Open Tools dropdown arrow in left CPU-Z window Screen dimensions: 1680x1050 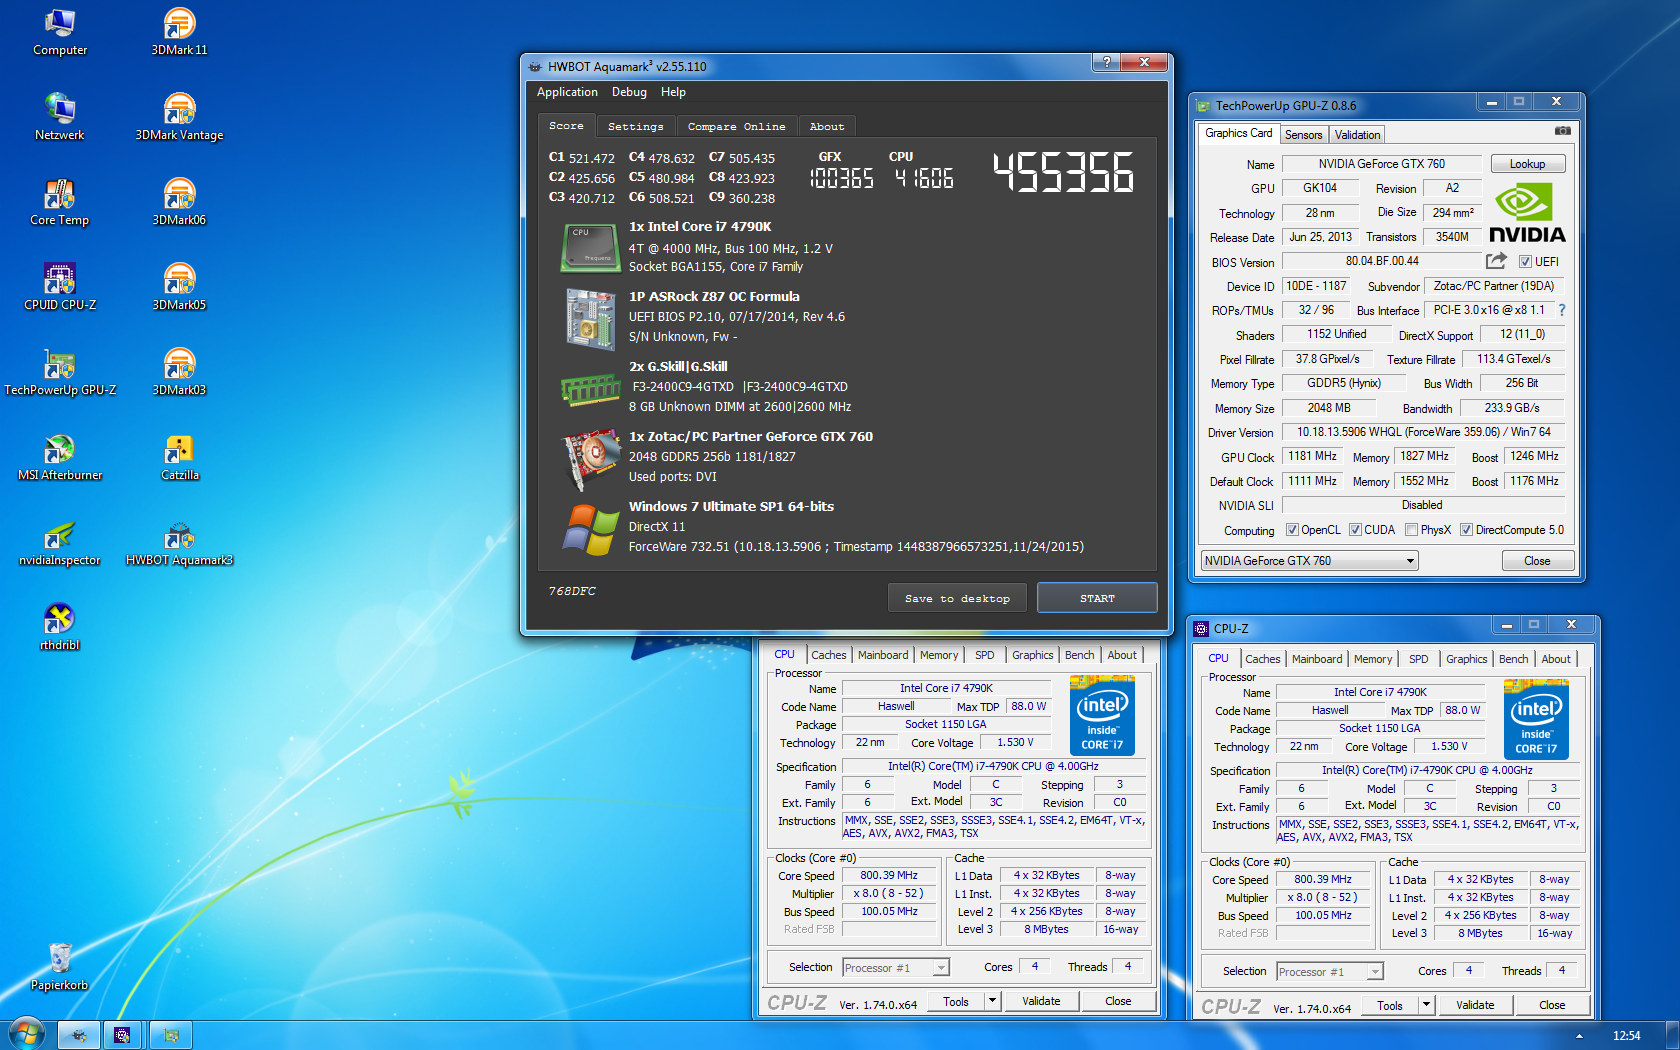992,1001
